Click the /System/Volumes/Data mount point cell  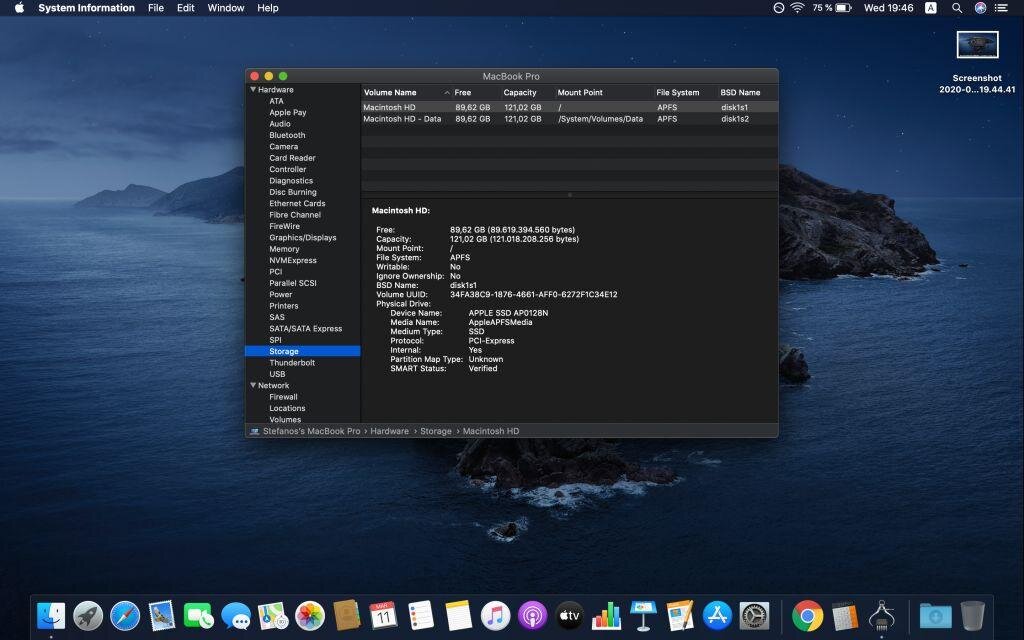click(x=600, y=119)
